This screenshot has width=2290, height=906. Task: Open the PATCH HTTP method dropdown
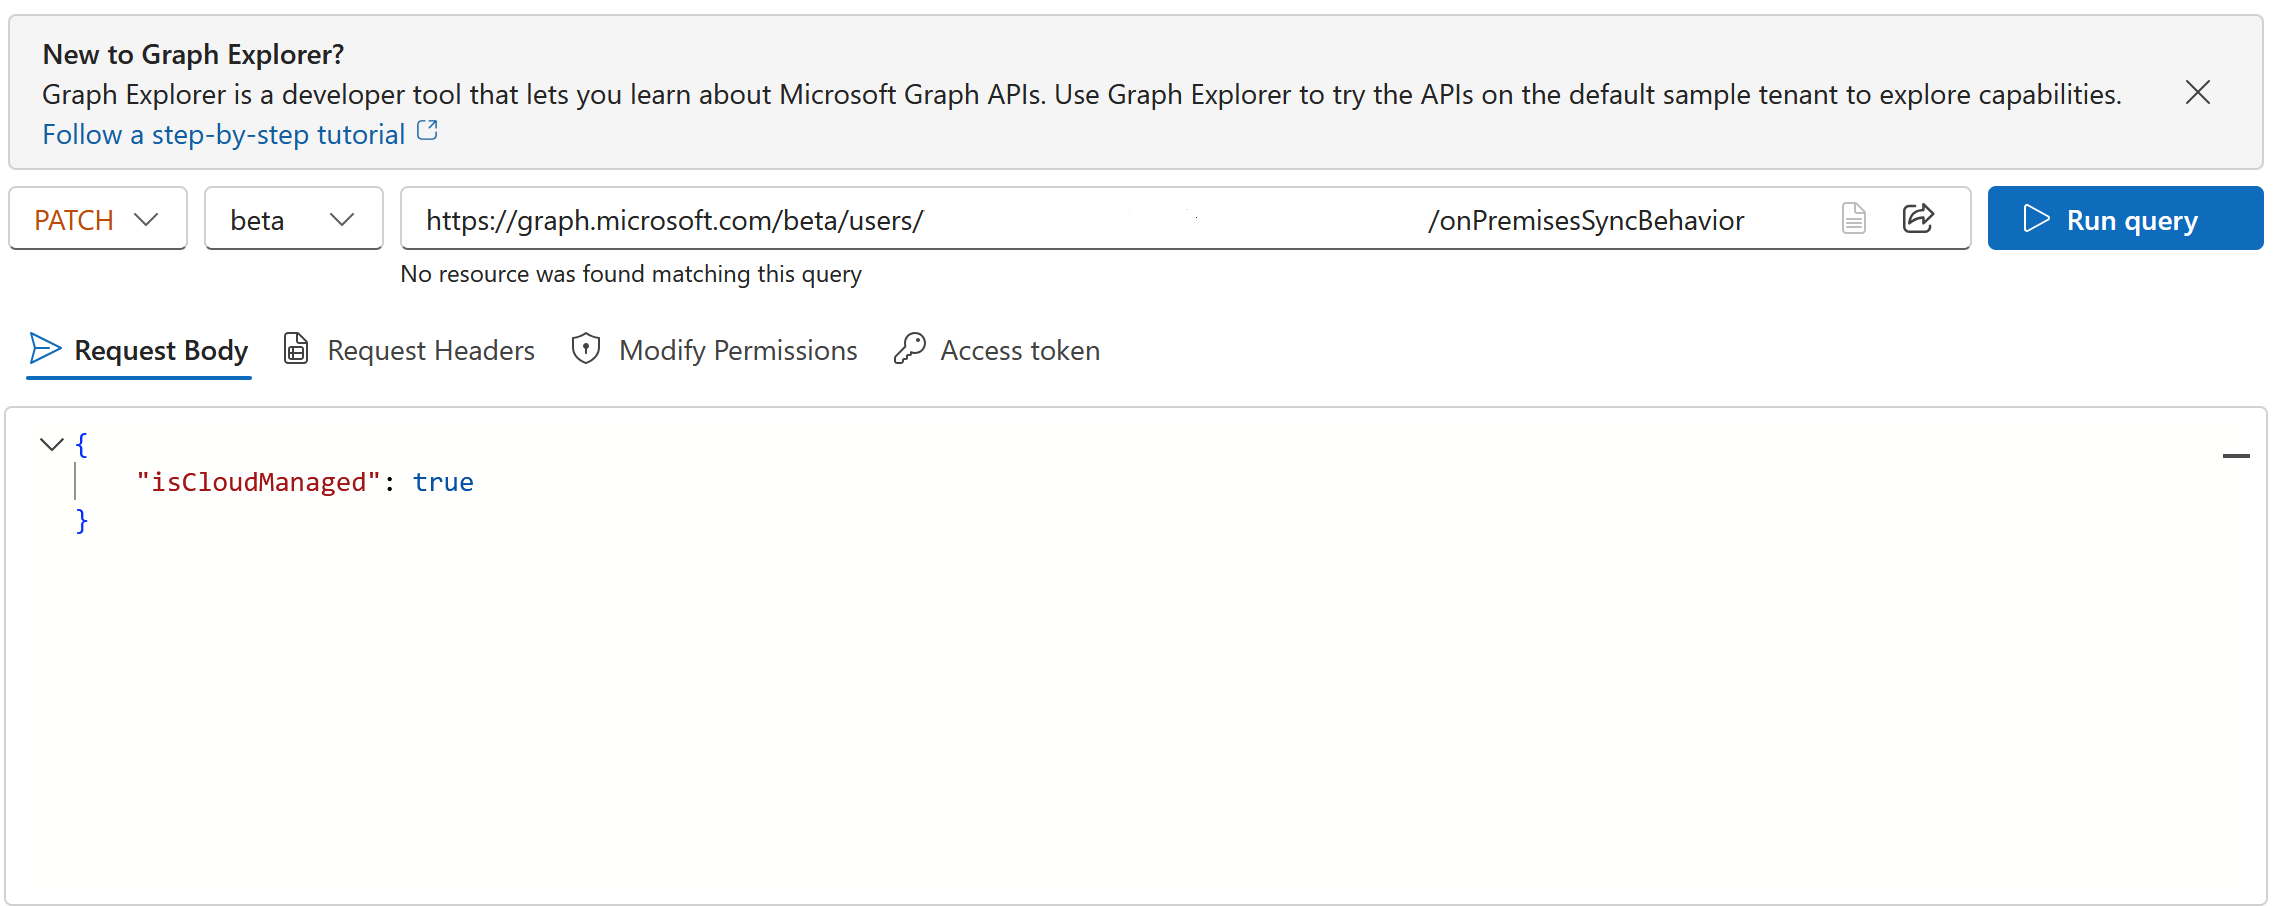click(x=97, y=219)
